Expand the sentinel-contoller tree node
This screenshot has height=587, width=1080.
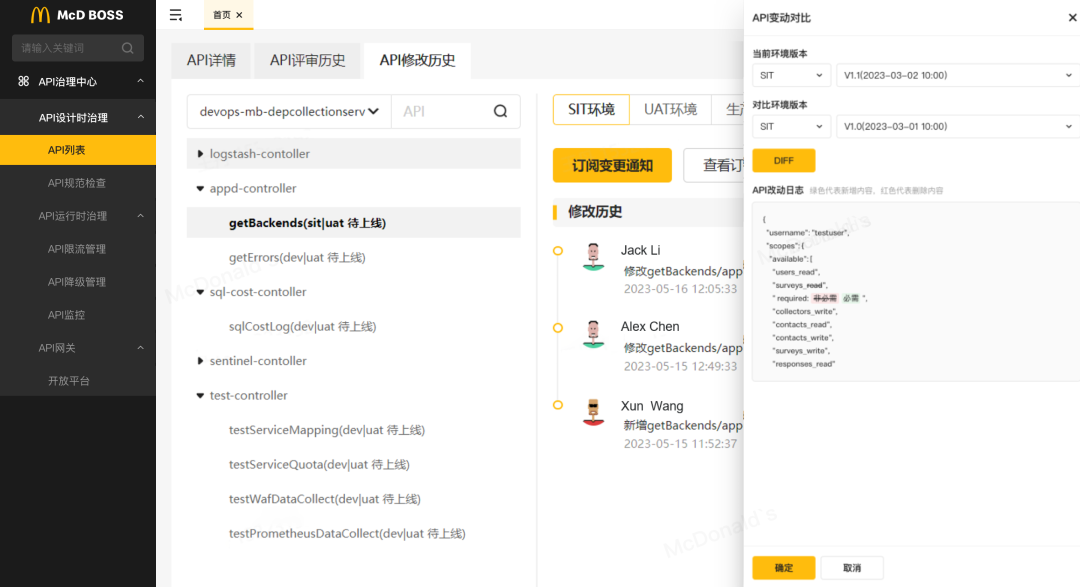(x=200, y=360)
